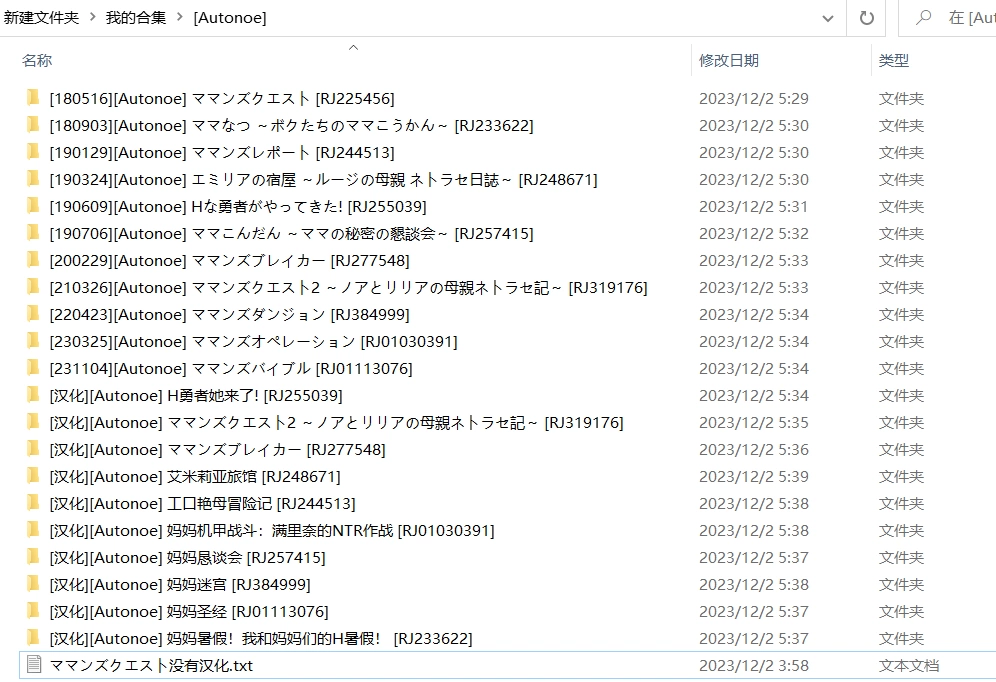Click modified date 2023/12/2 5:36
The height and width of the screenshot is (682, 996).
click(x=754, y=449)
